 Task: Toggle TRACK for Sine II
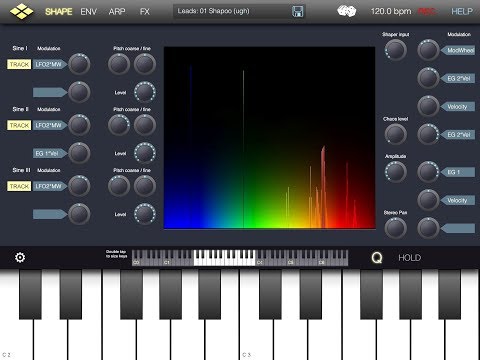(x=19, y=125)
